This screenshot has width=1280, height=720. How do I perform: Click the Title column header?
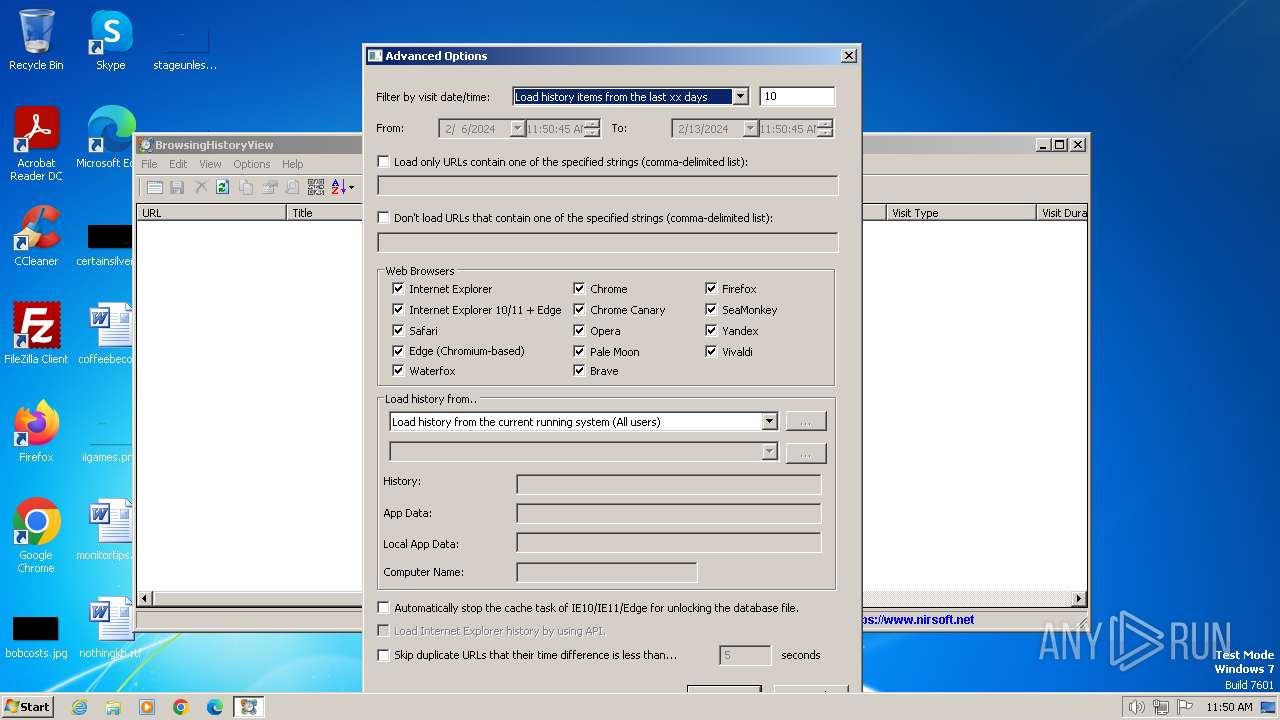[325, 213]
